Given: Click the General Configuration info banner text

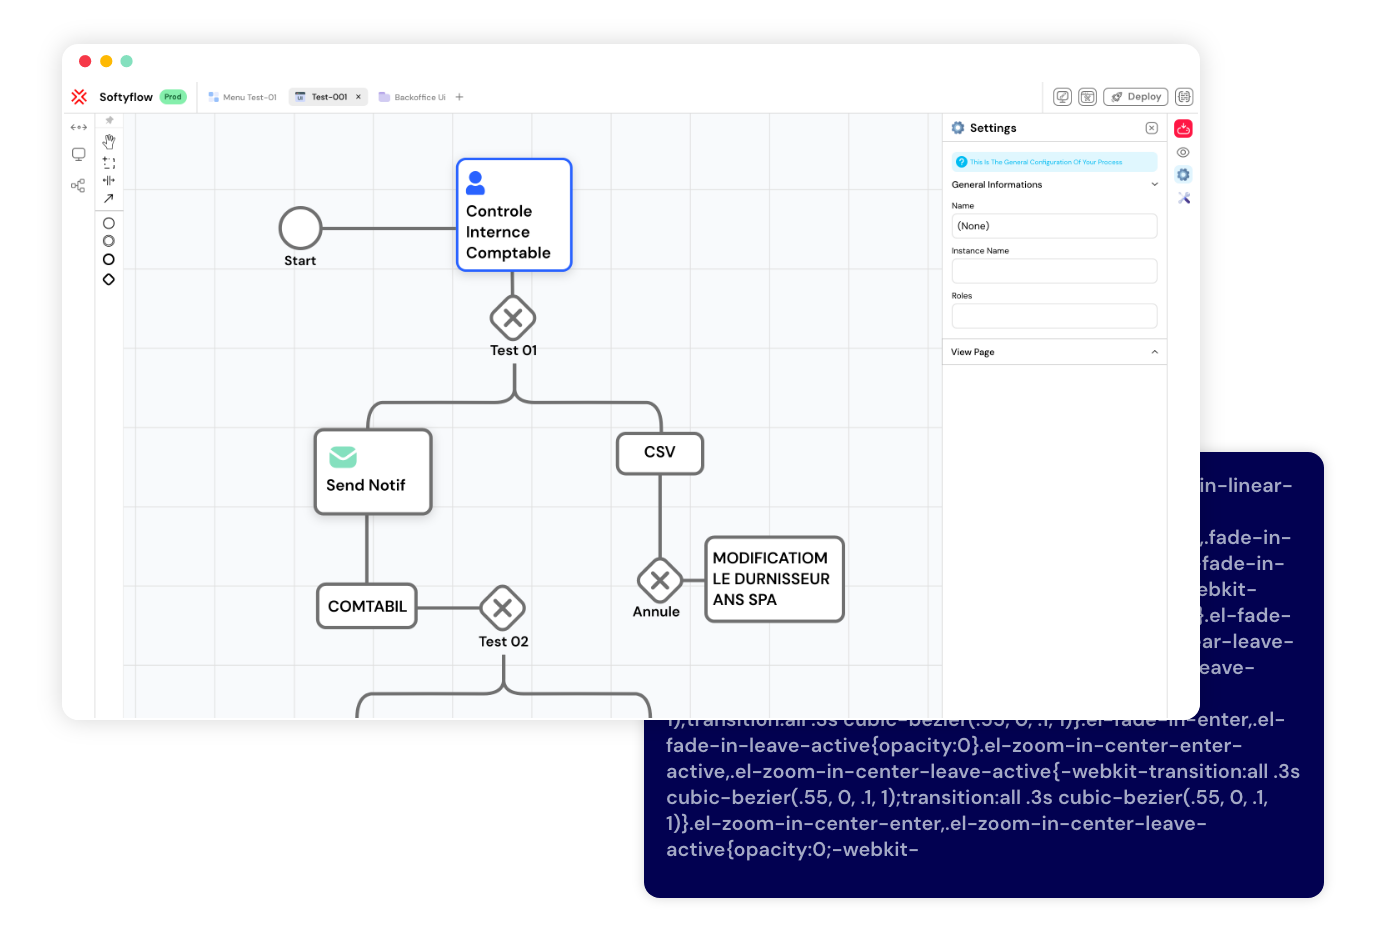Looking at the screenshot, I should coord(1046,162).
